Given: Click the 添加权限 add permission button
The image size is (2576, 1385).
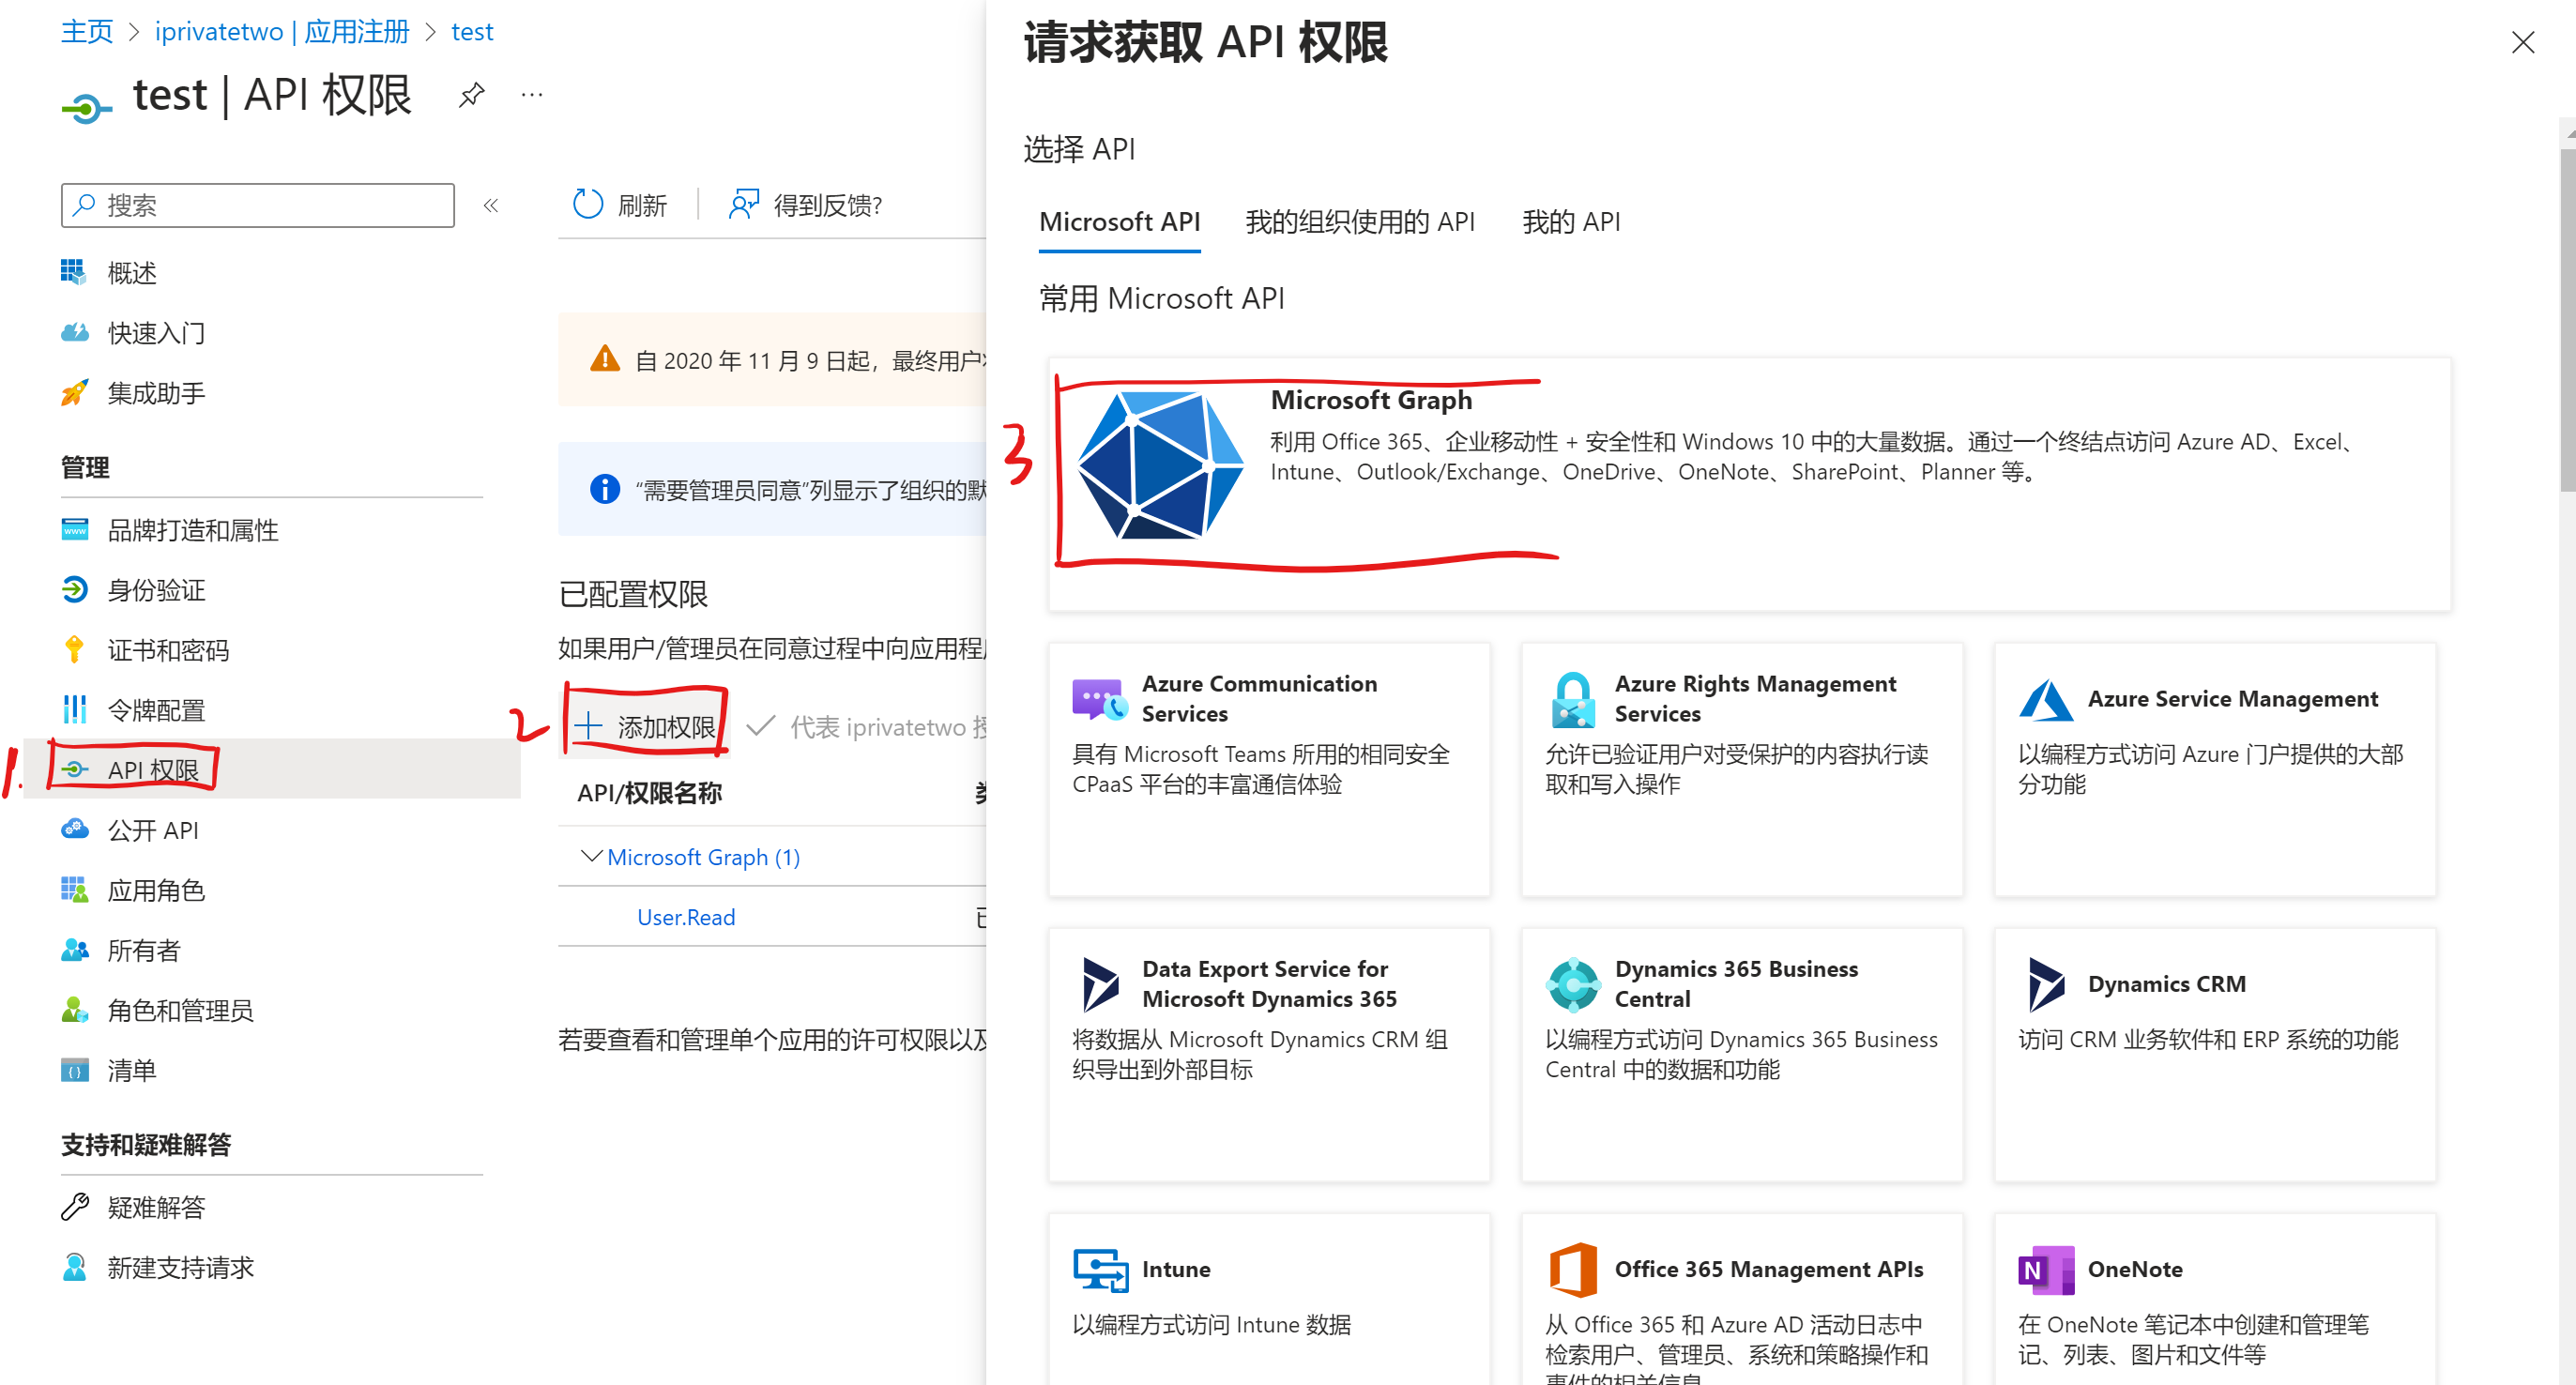Looking at the screenshot, I should [646, 727].
